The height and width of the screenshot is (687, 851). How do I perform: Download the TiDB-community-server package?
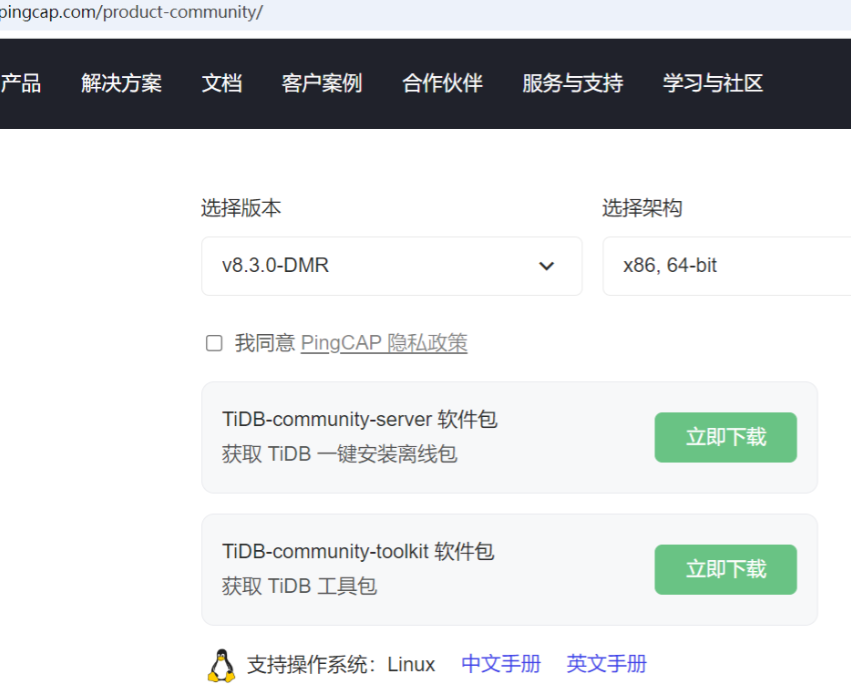725,437
